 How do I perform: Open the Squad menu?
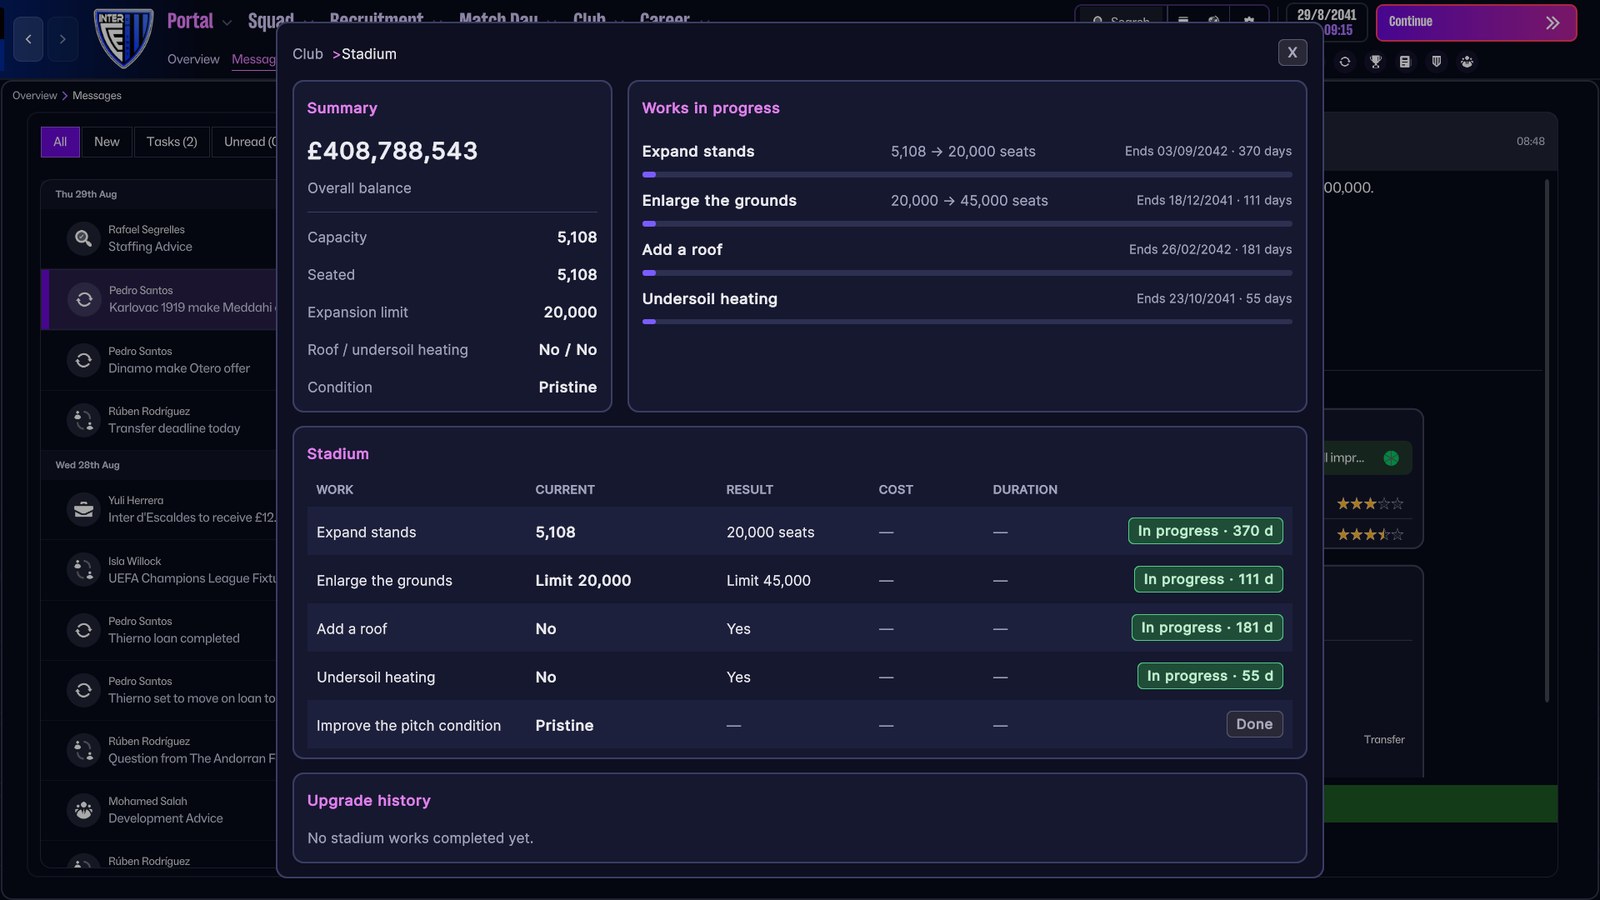(x=271, y=20)
